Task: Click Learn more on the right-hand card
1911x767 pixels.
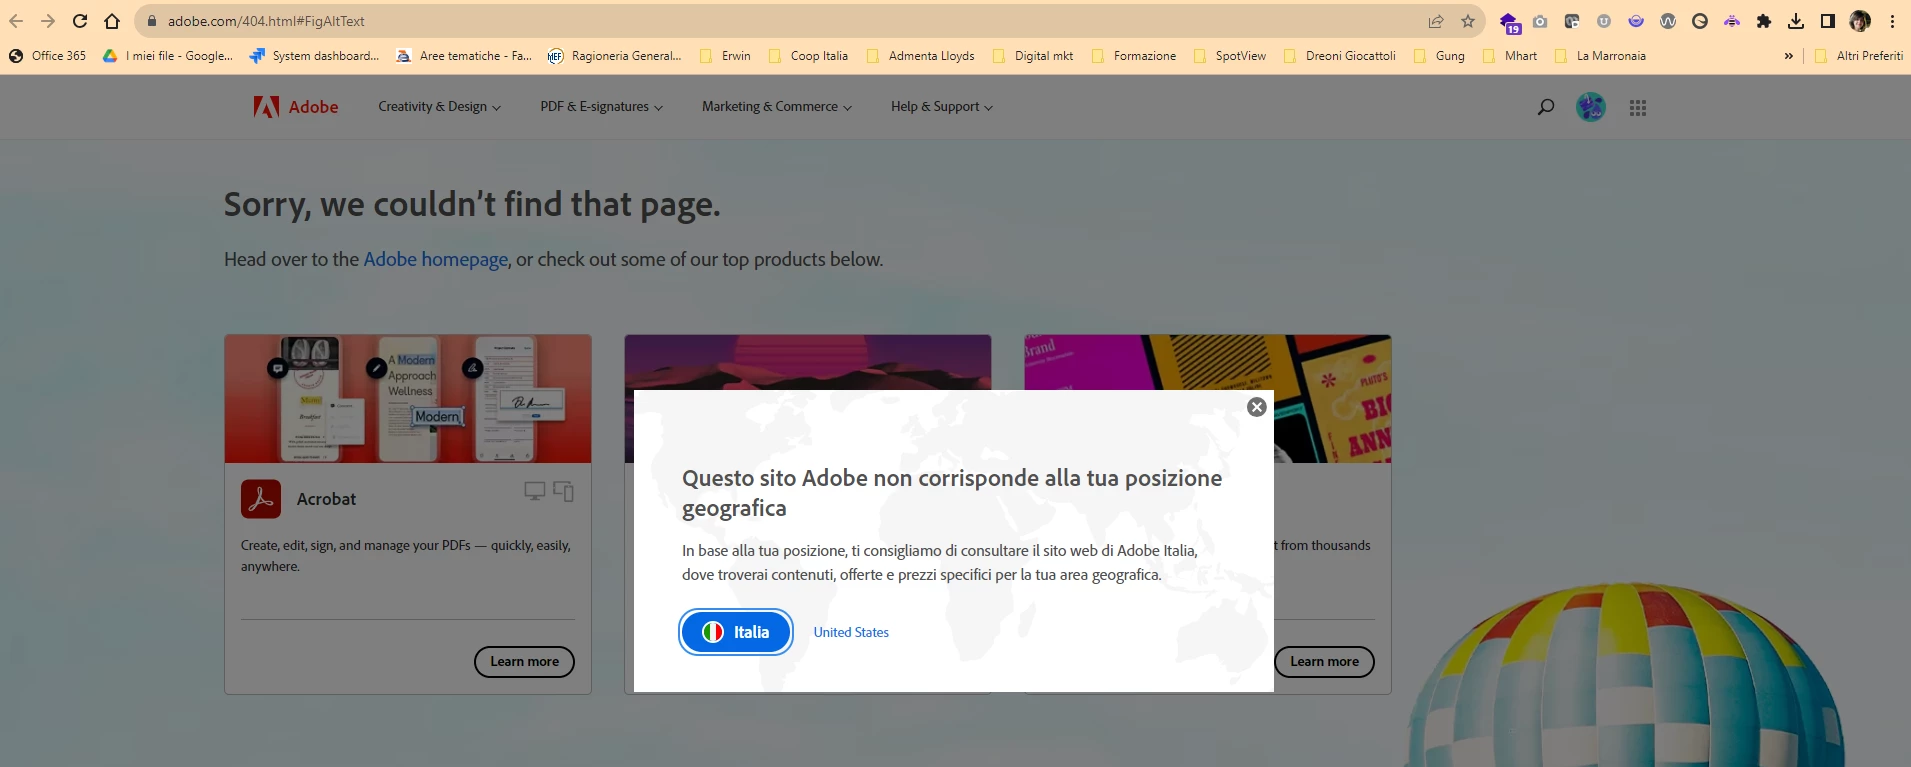Action: tap(1324, 662)
